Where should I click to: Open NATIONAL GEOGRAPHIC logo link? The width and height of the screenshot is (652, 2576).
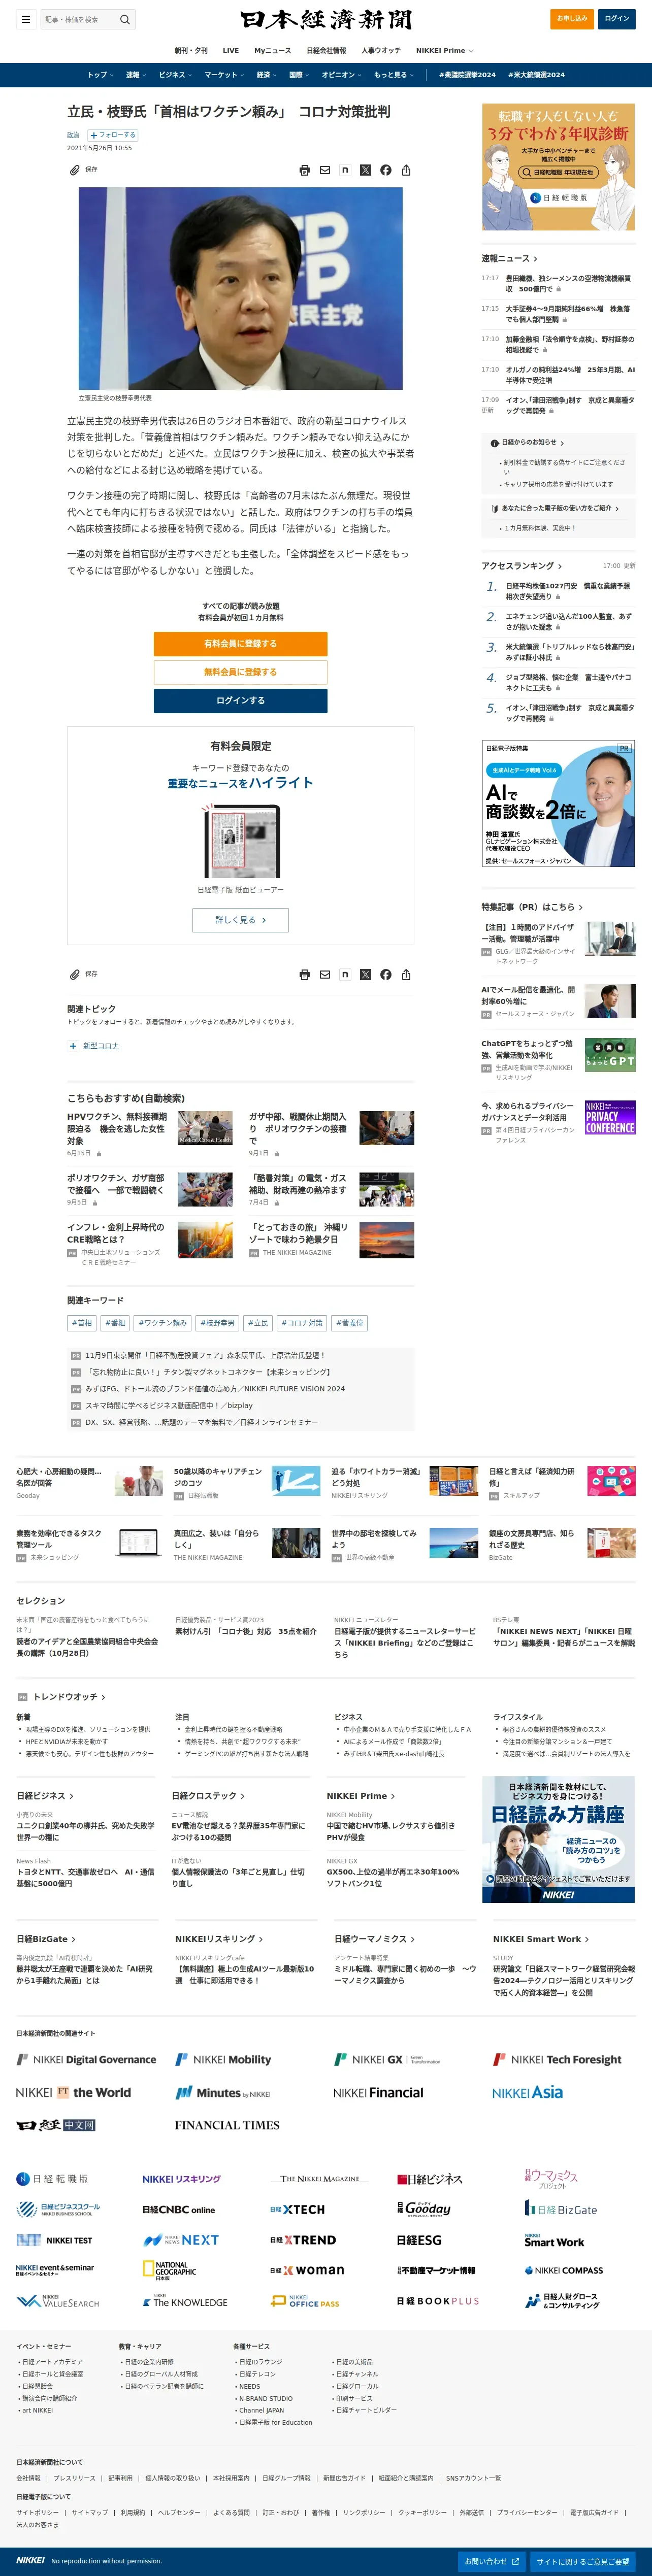pyautogui.click(x=170, y=2270)
